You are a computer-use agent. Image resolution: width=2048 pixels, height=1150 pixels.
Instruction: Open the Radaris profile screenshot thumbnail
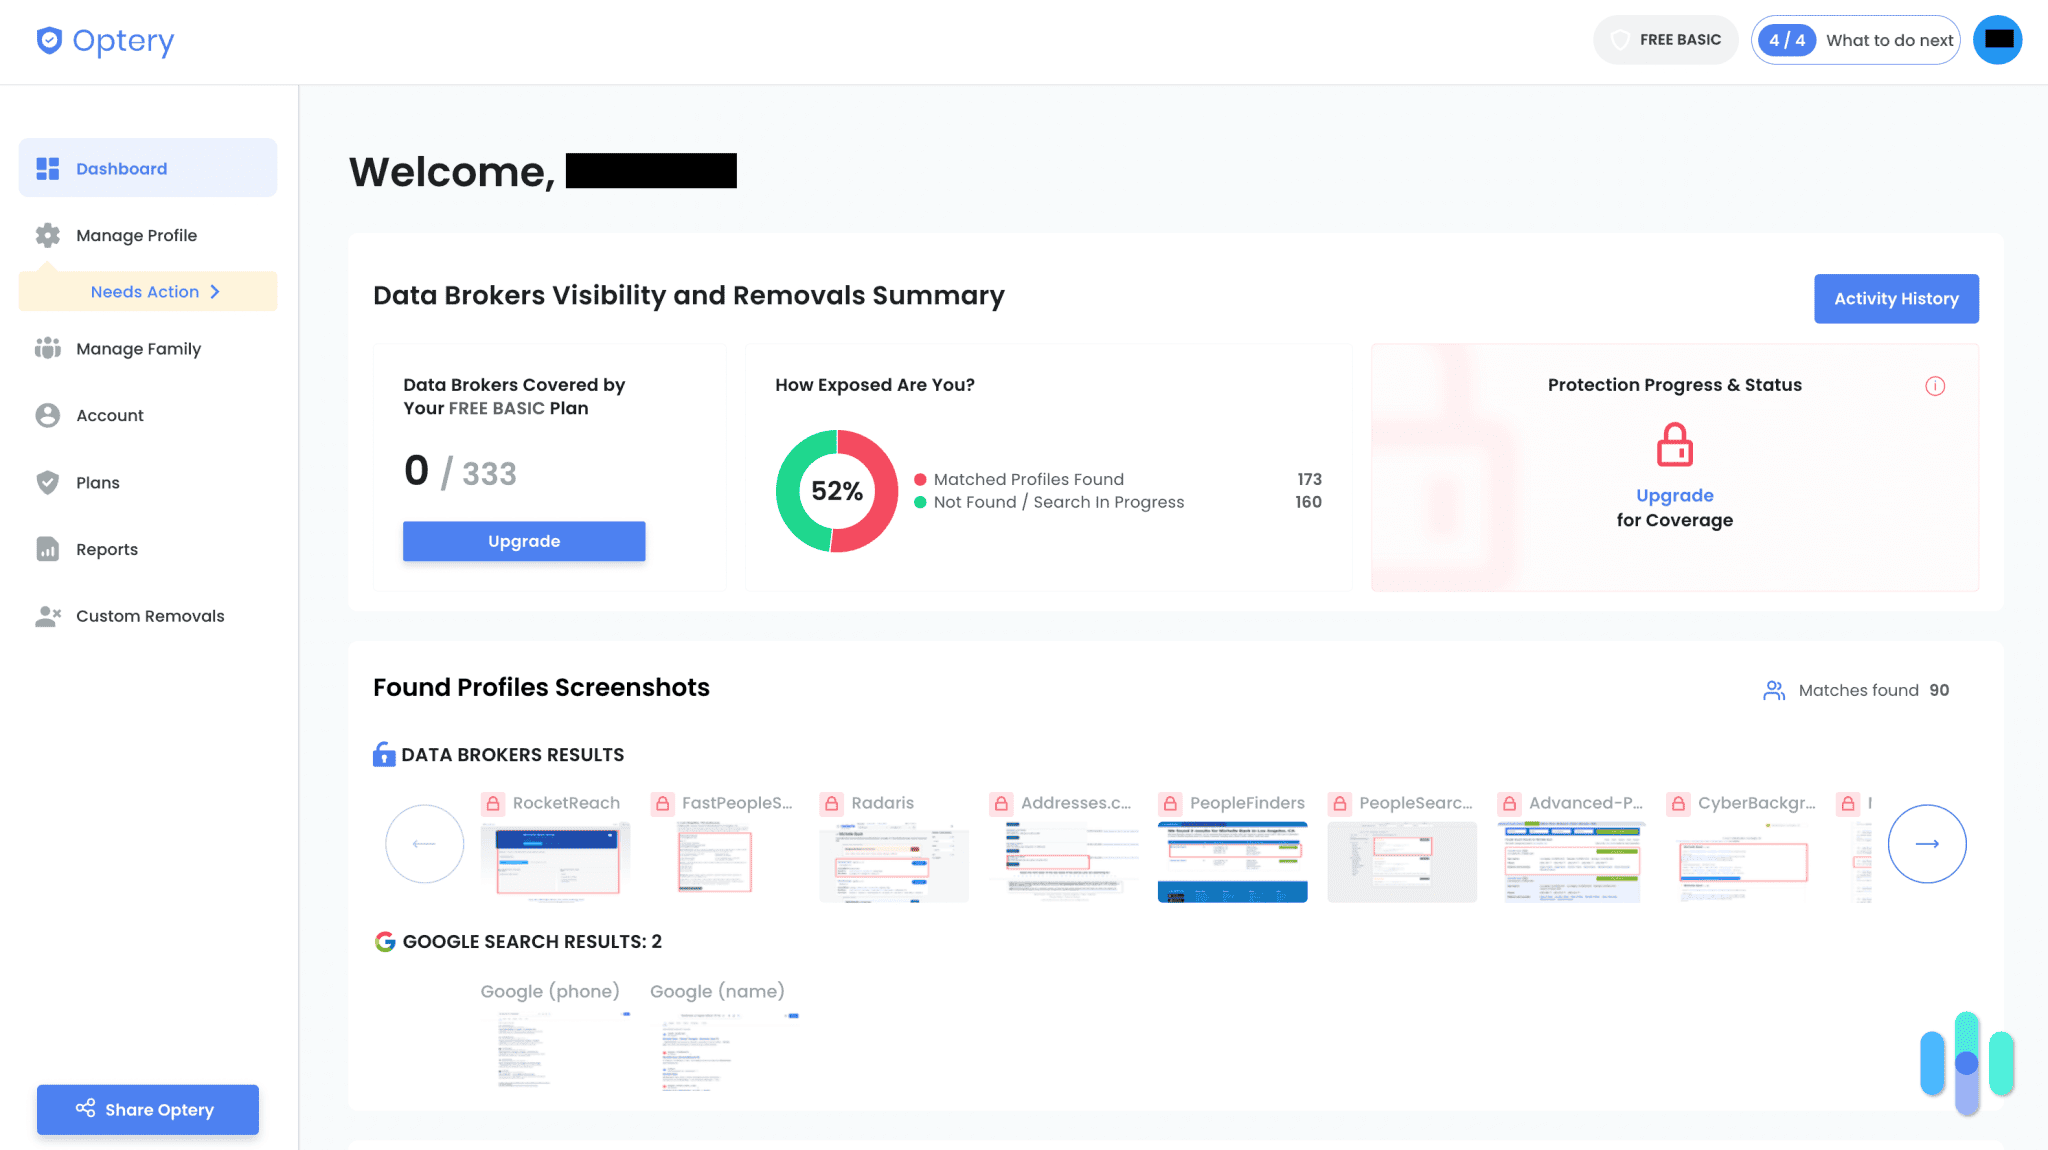coord(893,860)
